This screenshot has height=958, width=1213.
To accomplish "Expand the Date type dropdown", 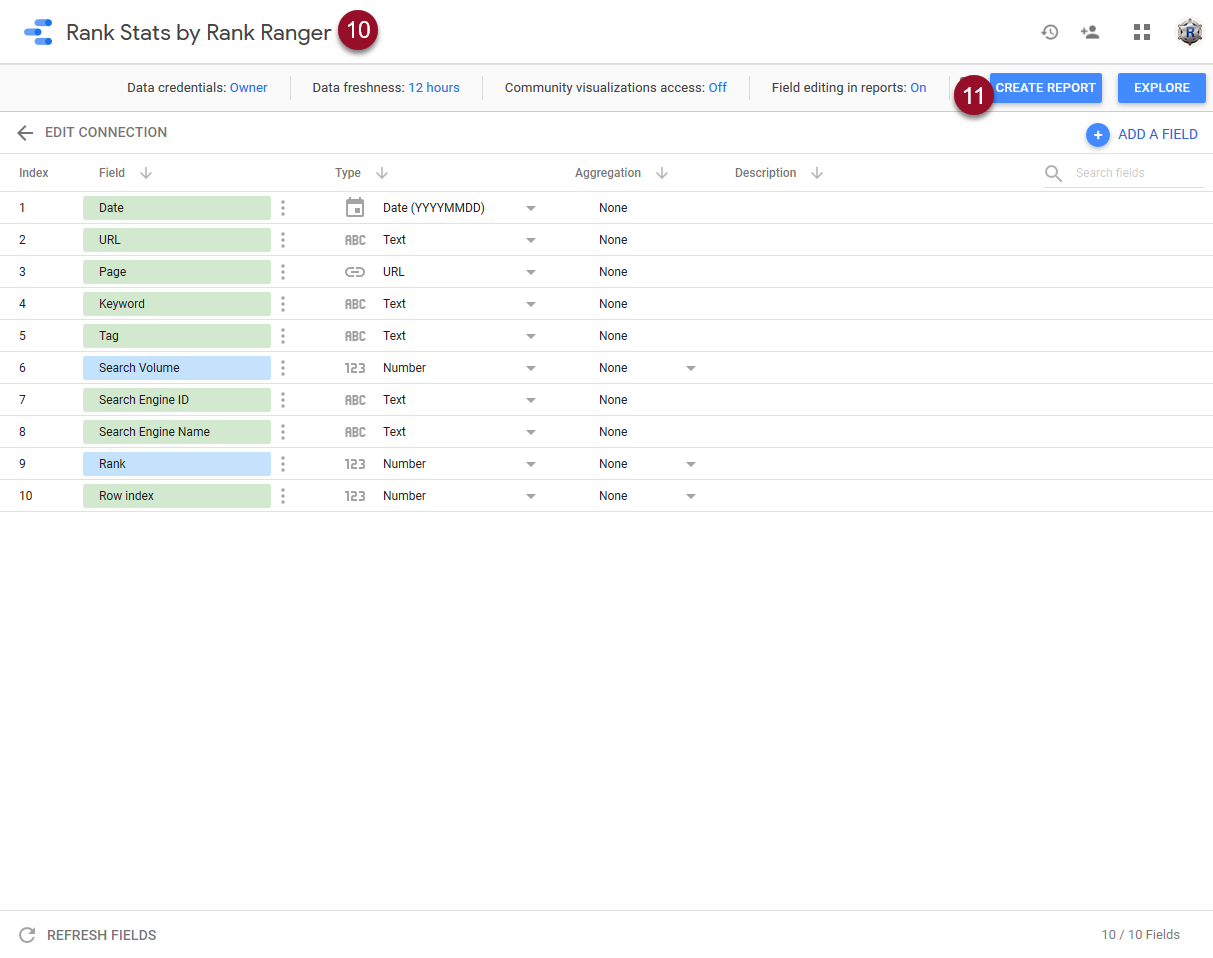I will tap(531, 208).
